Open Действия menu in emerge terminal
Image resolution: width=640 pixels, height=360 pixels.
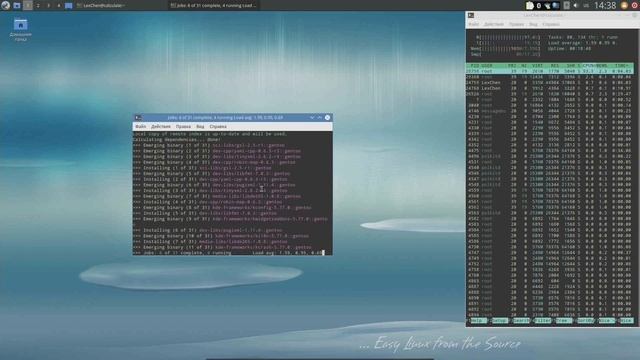click(x=161, y=127)
